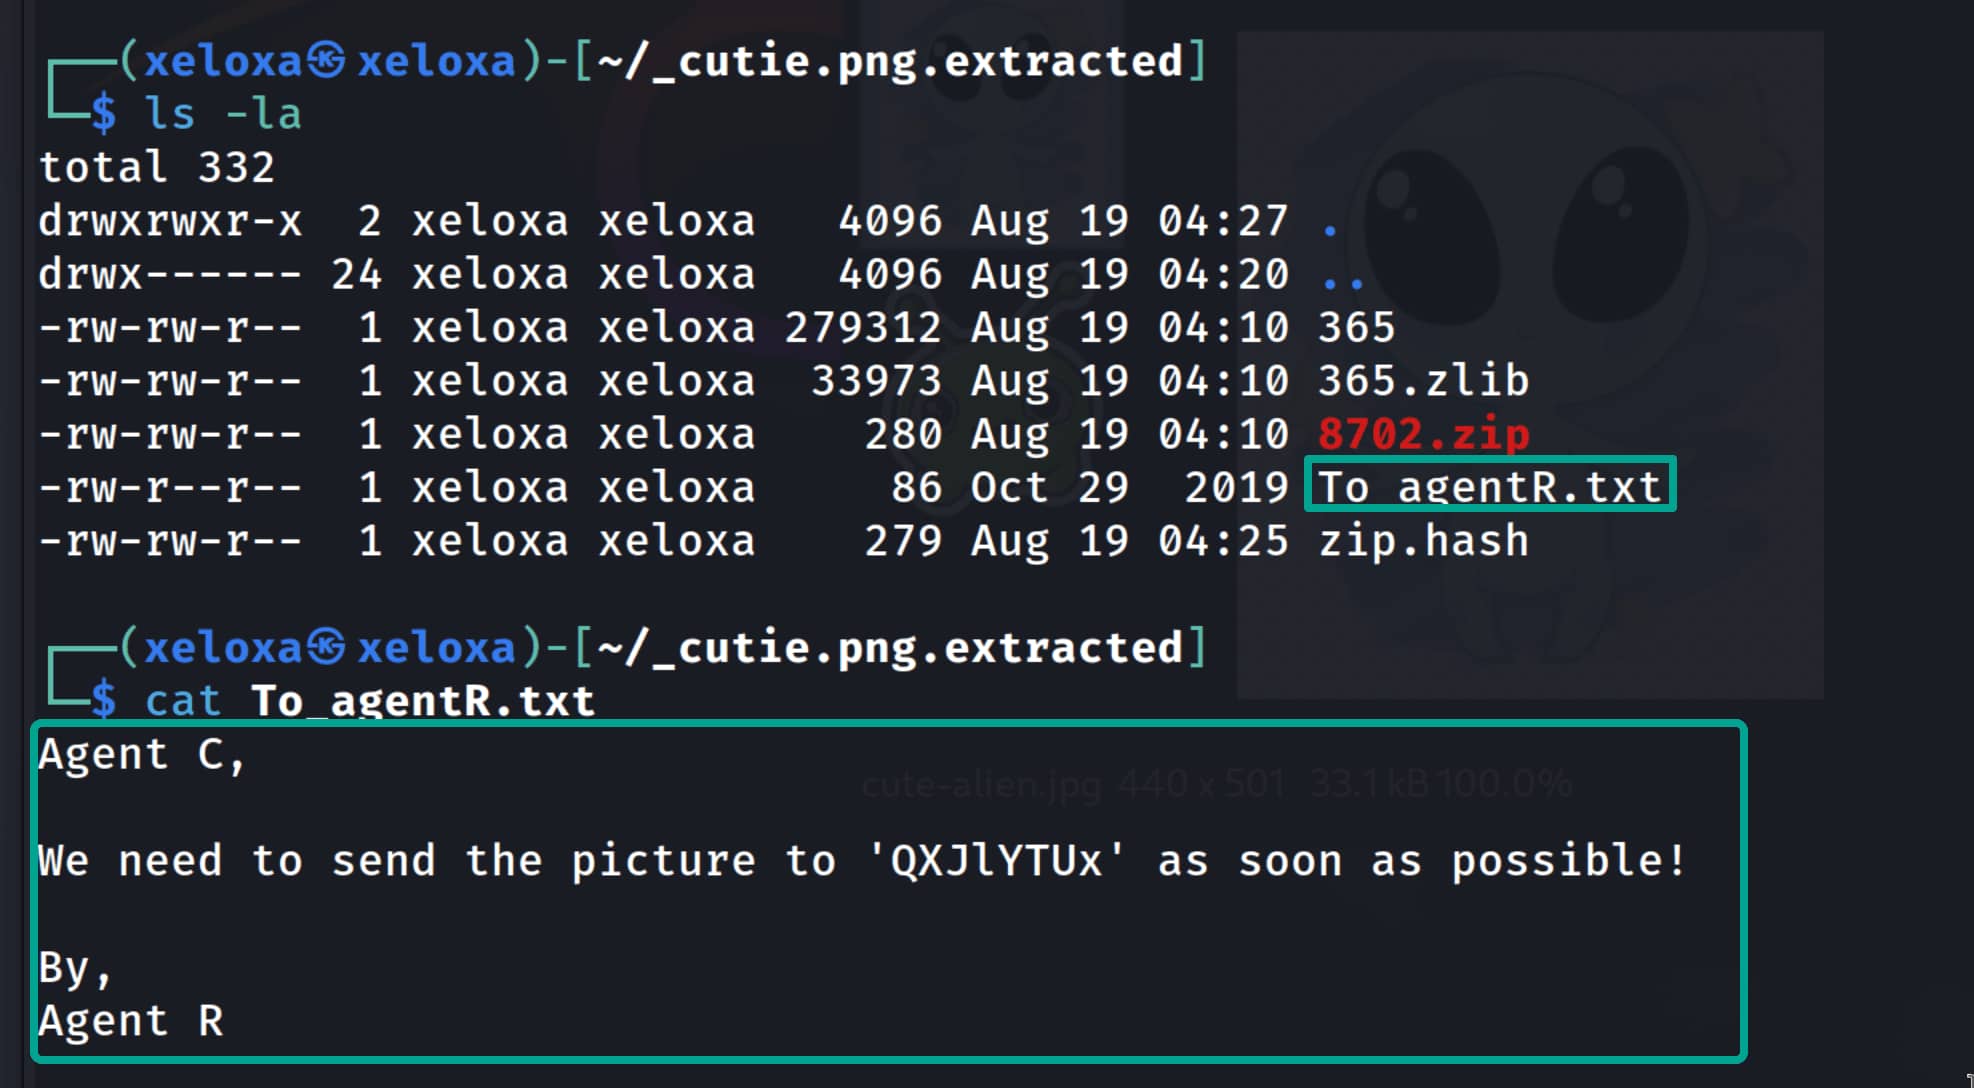Click the boxed To_agentR.txt in the file listing
This screenshot has height=1088, width=1974.
pos(1489,487)
